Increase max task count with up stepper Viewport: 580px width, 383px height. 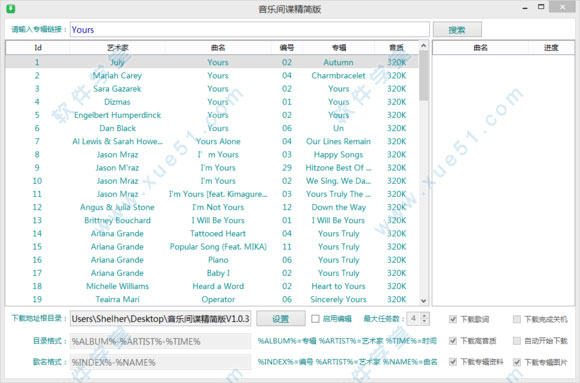coord(424,315)
